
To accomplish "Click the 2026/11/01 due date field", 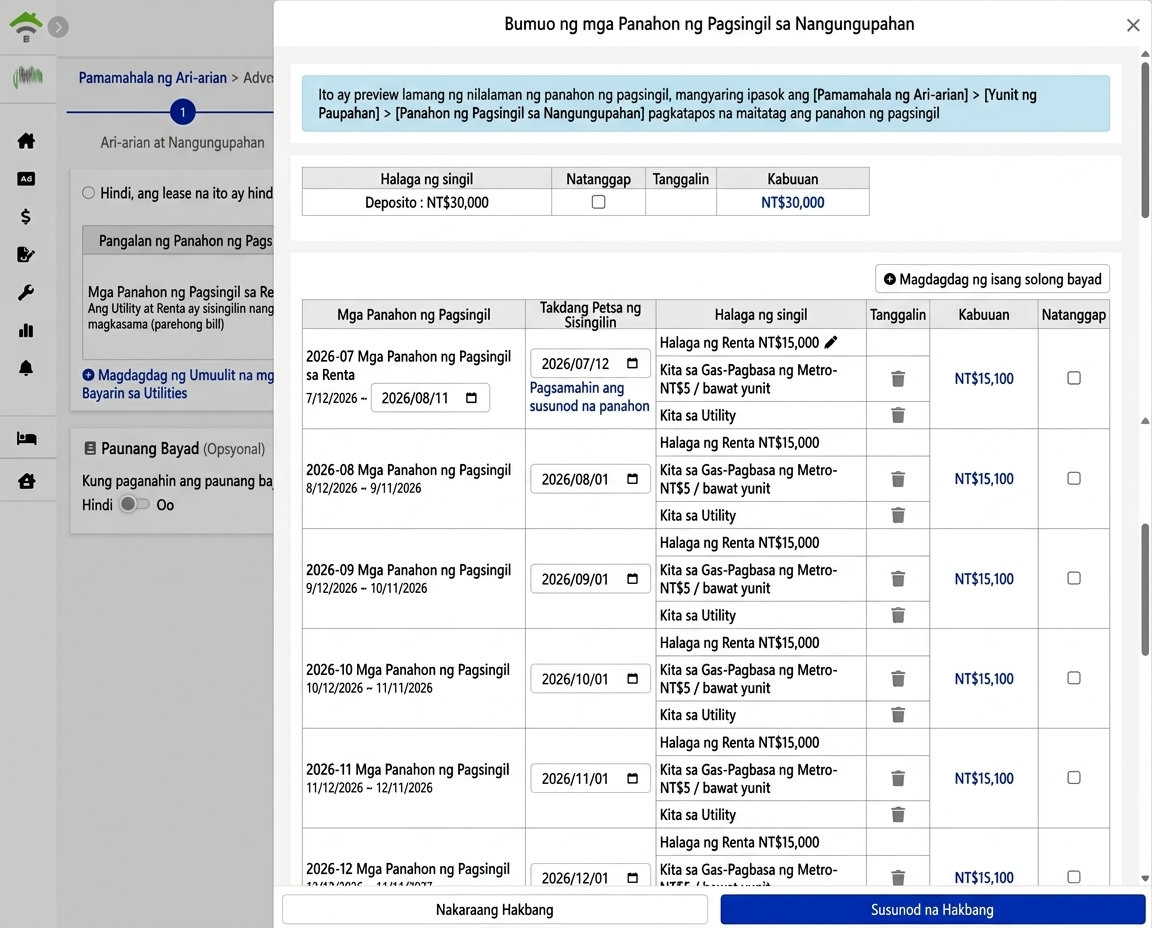I will tap(590, 779).
